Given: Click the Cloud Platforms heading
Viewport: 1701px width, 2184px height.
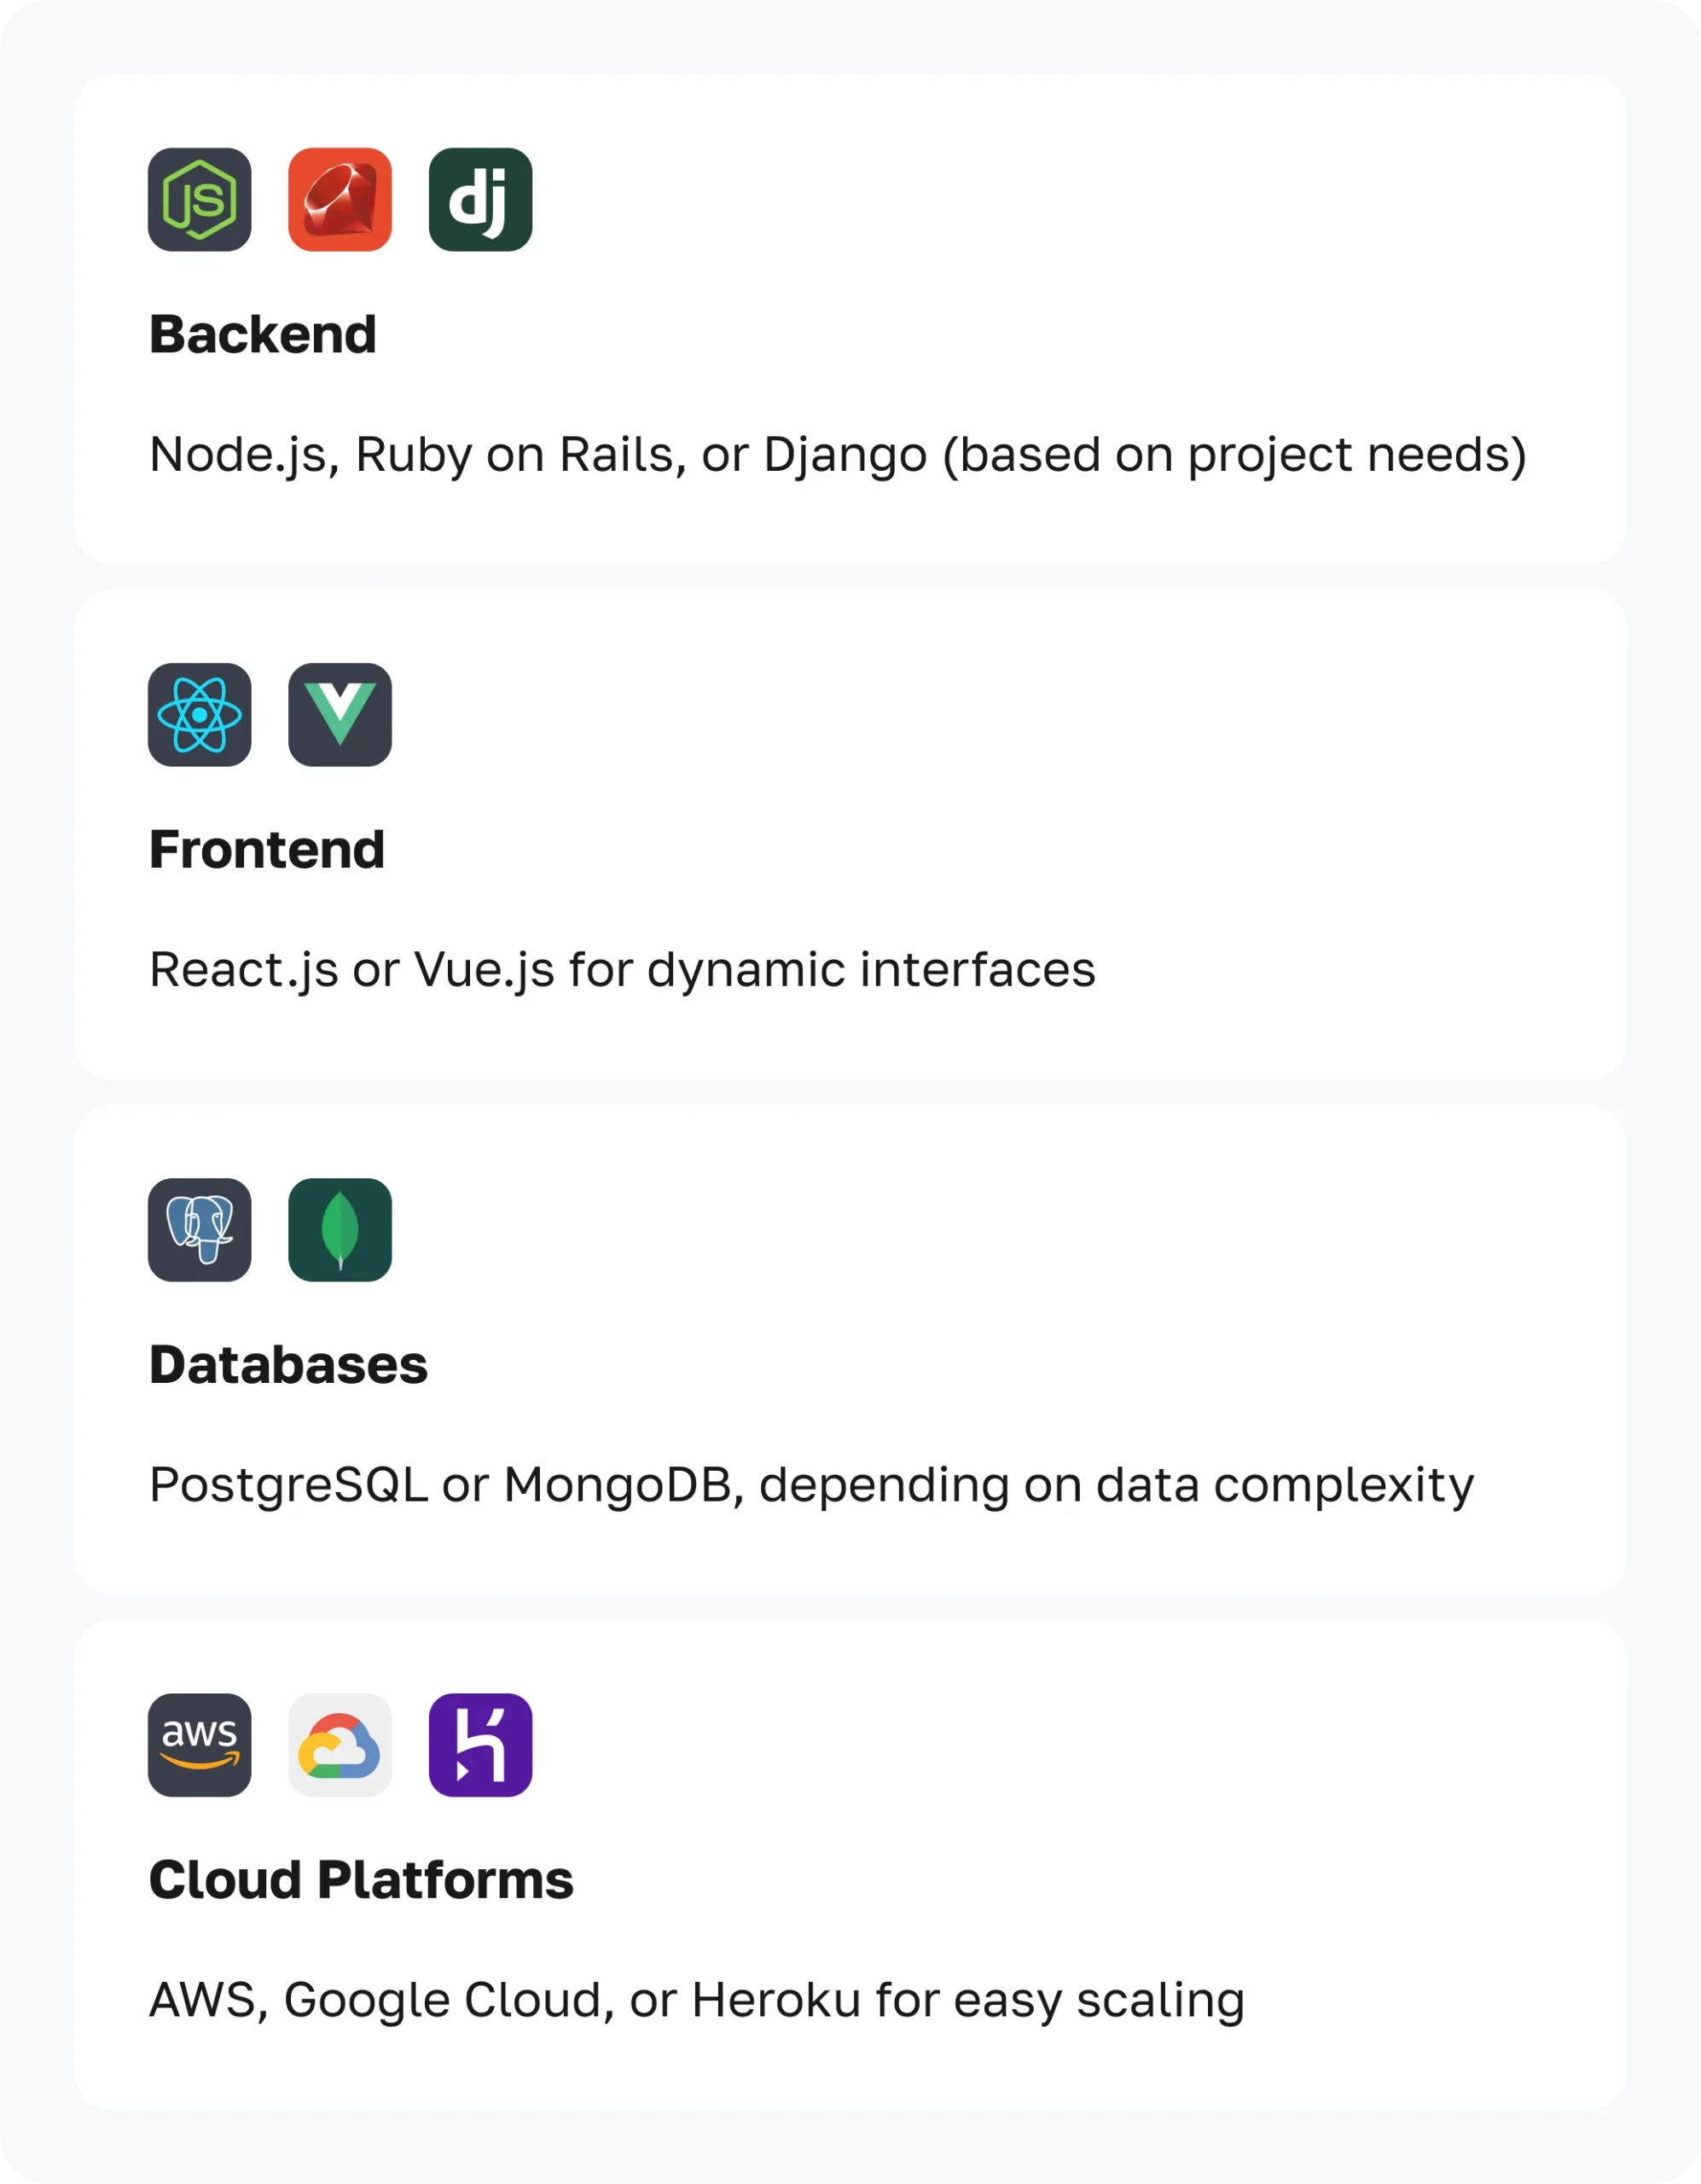Looking at the screenshot, I should pos(361,1879).
